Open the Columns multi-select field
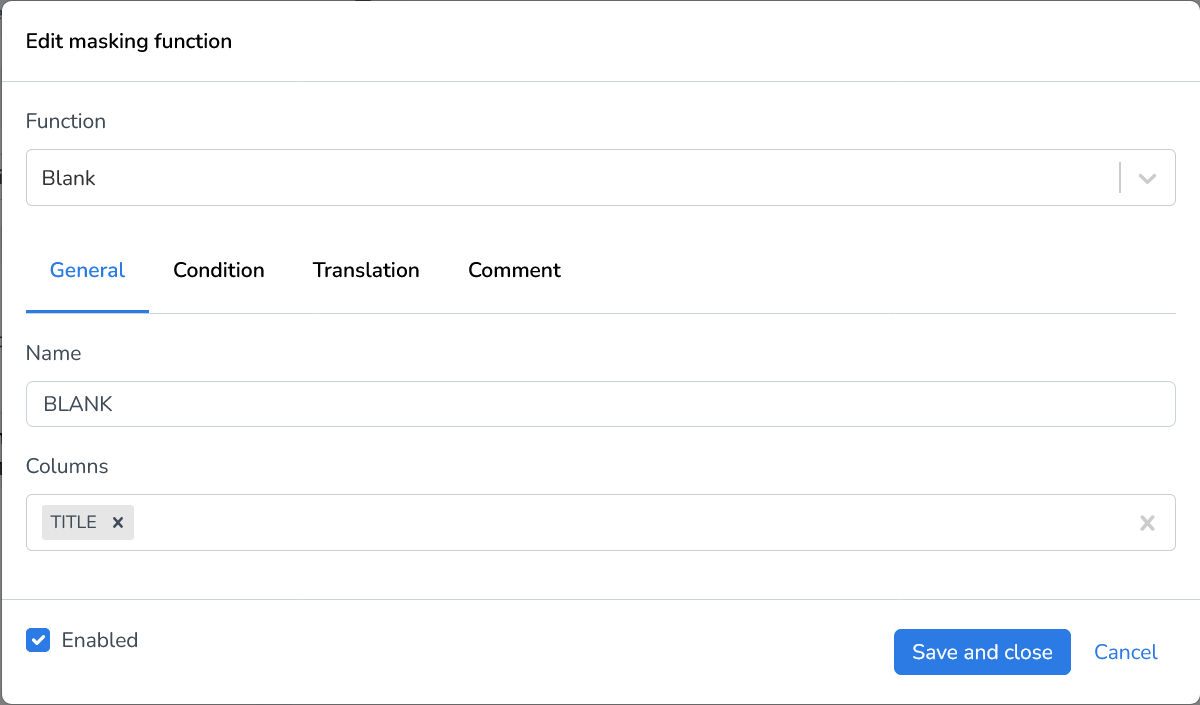 (x=630, y=522)
